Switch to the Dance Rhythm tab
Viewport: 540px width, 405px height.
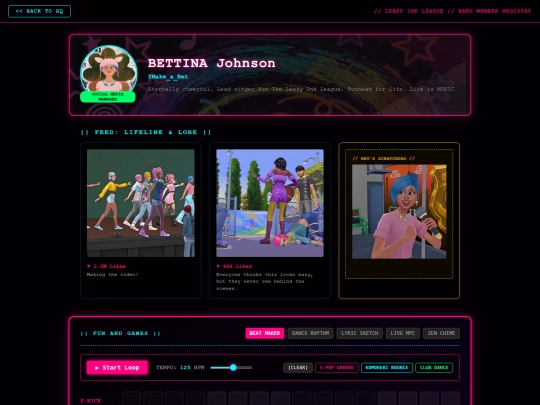[x=310, y=333]
